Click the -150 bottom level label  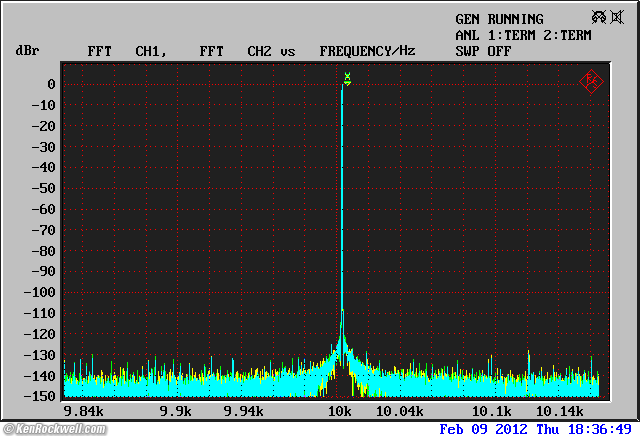[x=42, y=397]
